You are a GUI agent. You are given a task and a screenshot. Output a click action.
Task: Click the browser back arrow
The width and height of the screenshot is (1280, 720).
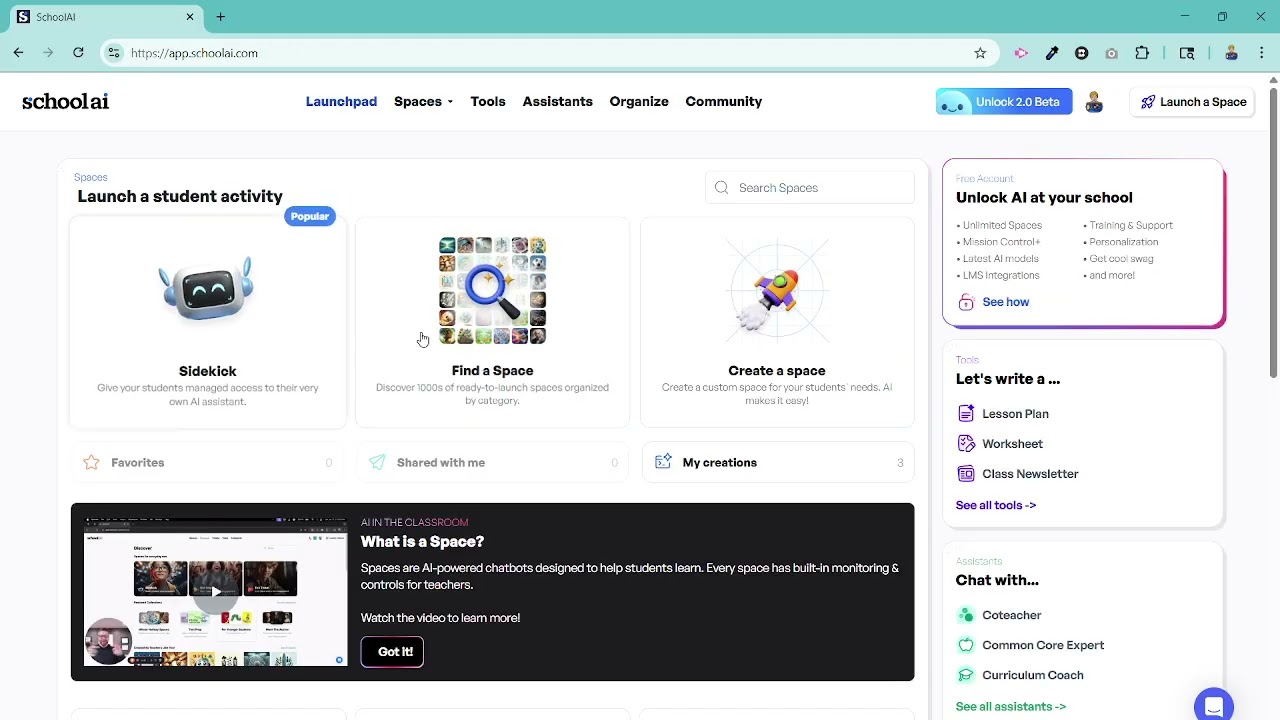point(18,53)
